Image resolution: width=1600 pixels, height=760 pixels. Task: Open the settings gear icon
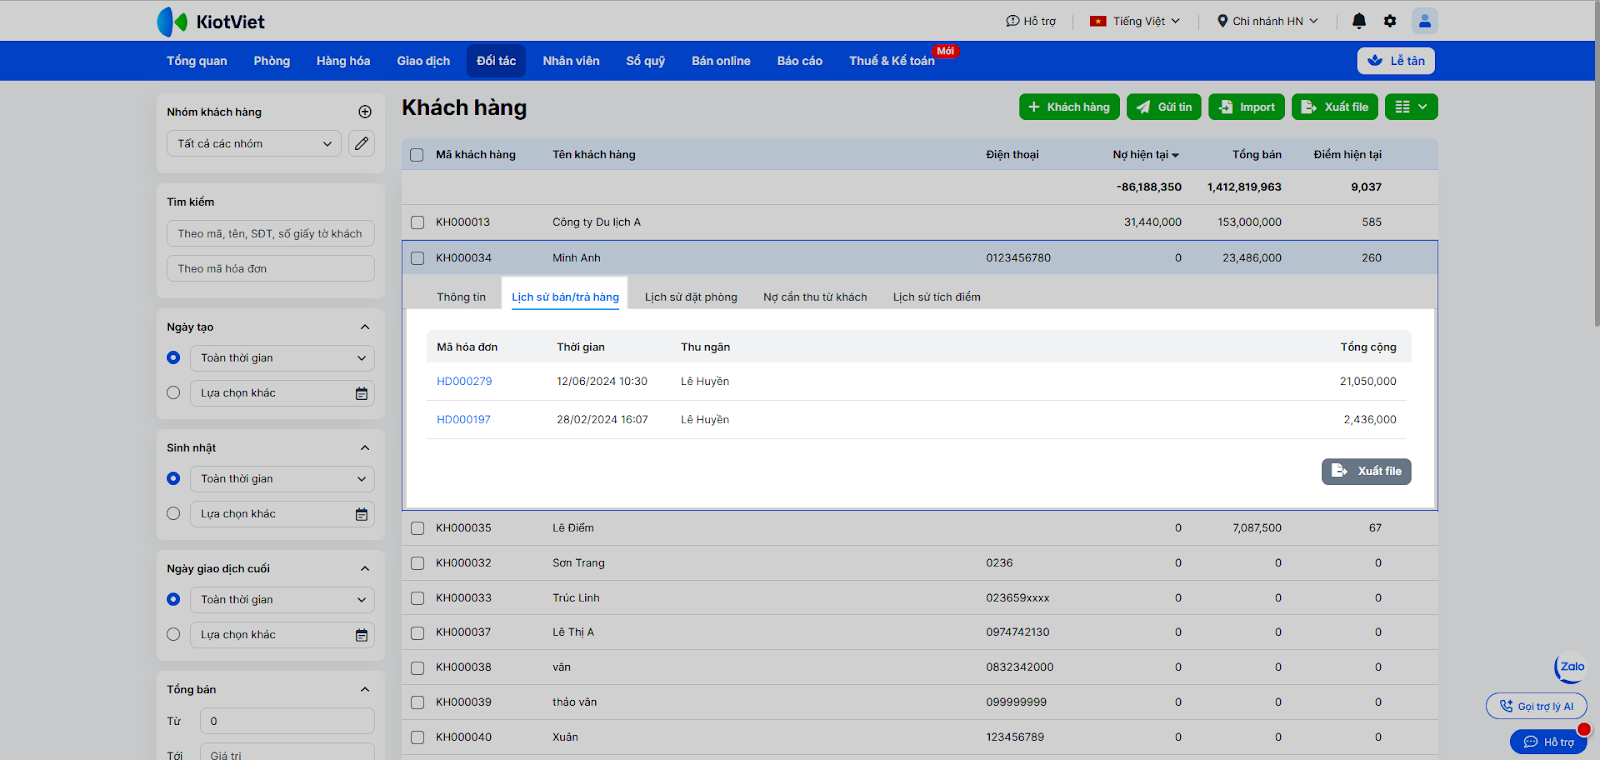pyautogui.click(x=1390, y=21)
